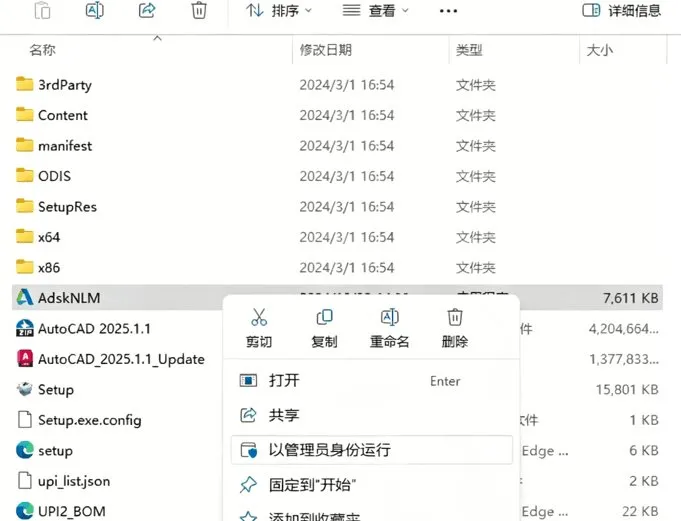The width and height of the screenshot is (681, 521).
Task: Choose 以管理员身份运行 from context menu
Action: tap(372, 450)
